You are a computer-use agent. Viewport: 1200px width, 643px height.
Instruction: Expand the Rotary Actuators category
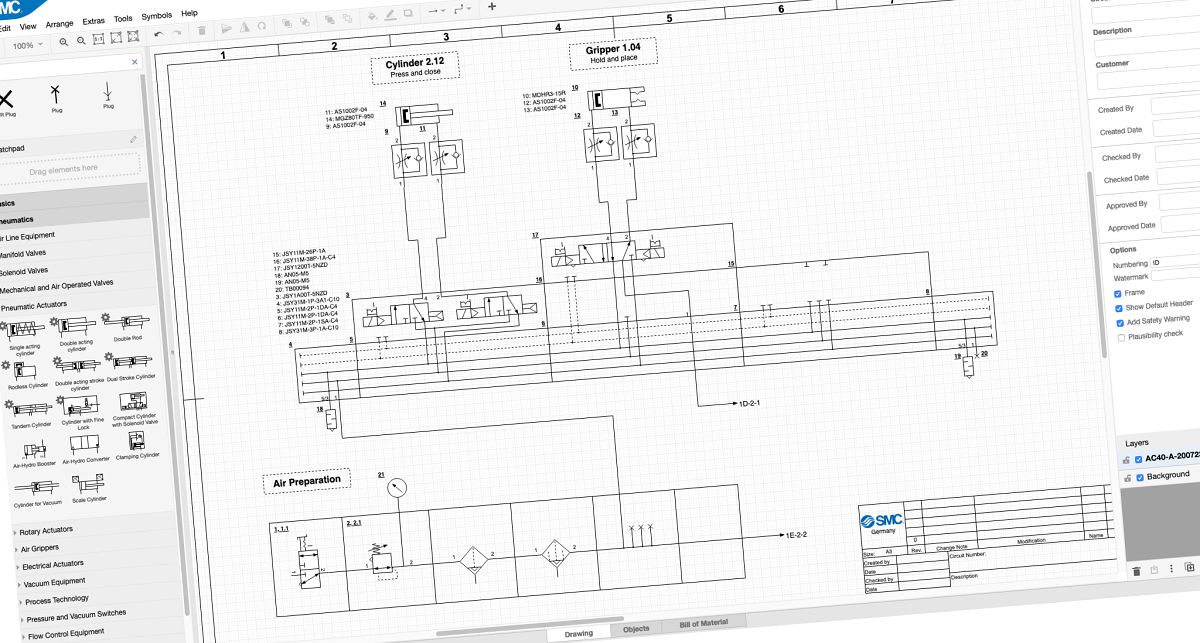tap(46, 531)
